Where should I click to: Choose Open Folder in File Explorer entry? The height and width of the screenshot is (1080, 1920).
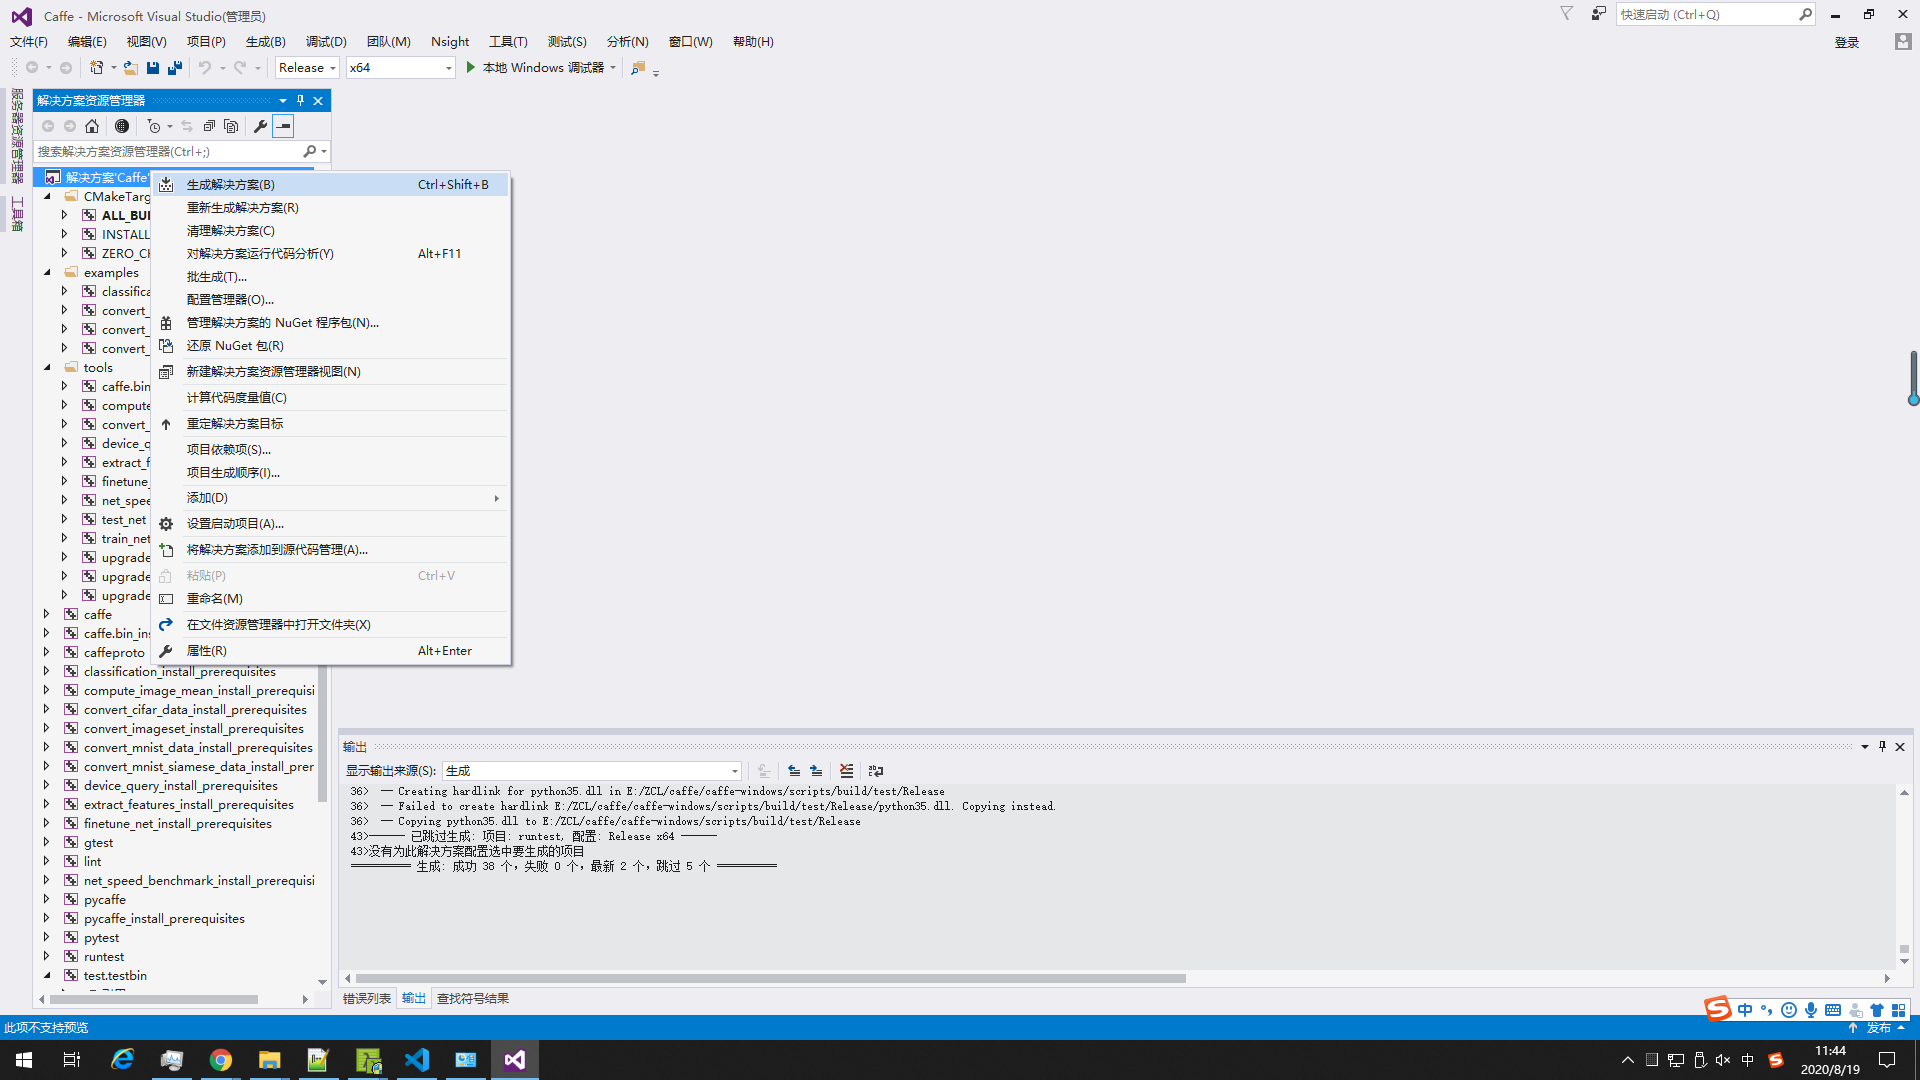(x=331, y=624)
